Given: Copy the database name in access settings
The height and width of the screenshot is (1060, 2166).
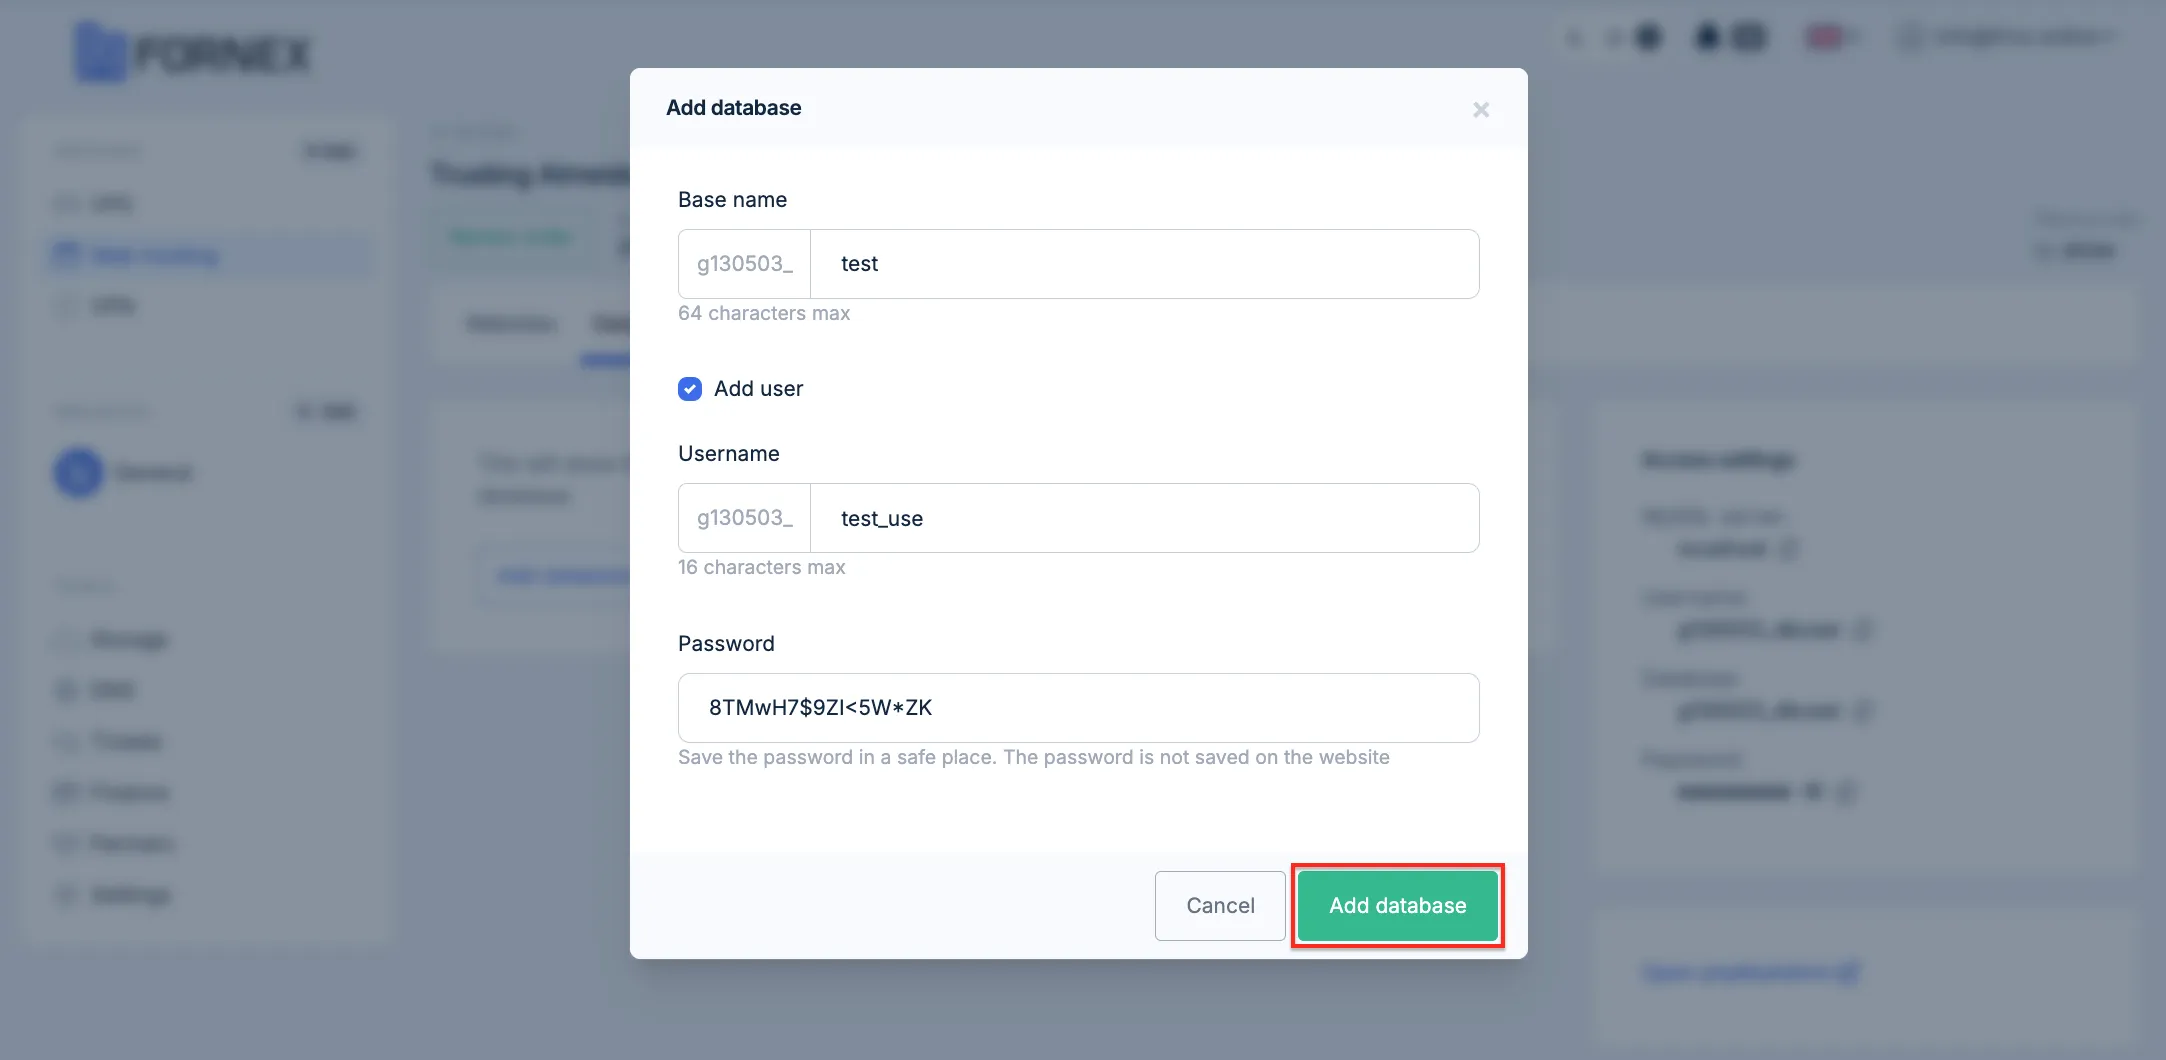Looking at the screenshot, I should pyautogui.click(x=1862, y=711).
